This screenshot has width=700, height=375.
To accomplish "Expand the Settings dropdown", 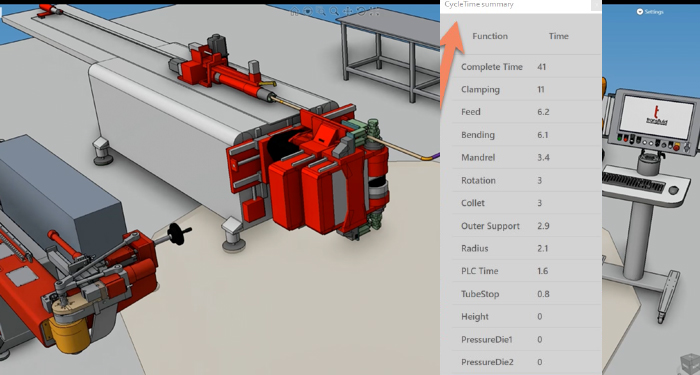I will [x=650, y=12].
